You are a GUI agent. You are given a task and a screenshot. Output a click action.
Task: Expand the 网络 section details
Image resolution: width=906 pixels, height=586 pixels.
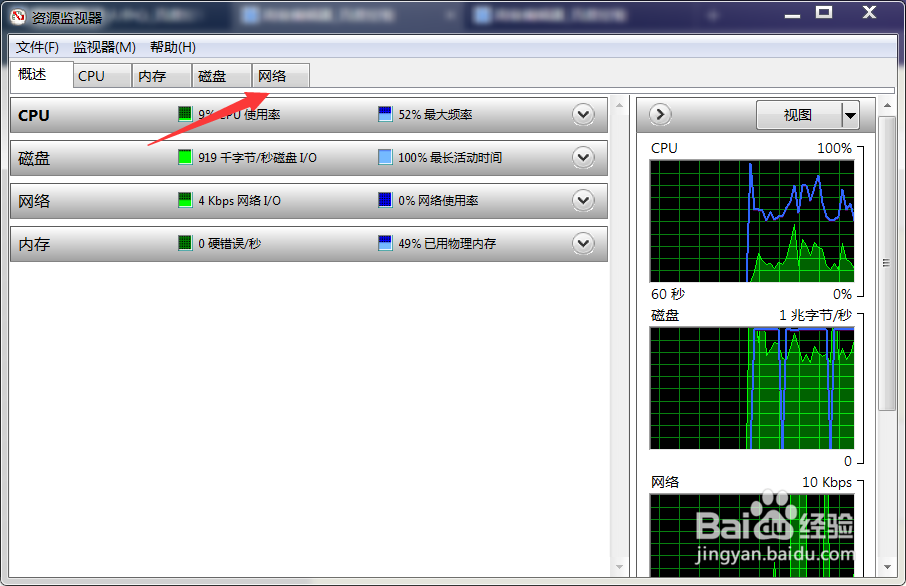[583, 200]
